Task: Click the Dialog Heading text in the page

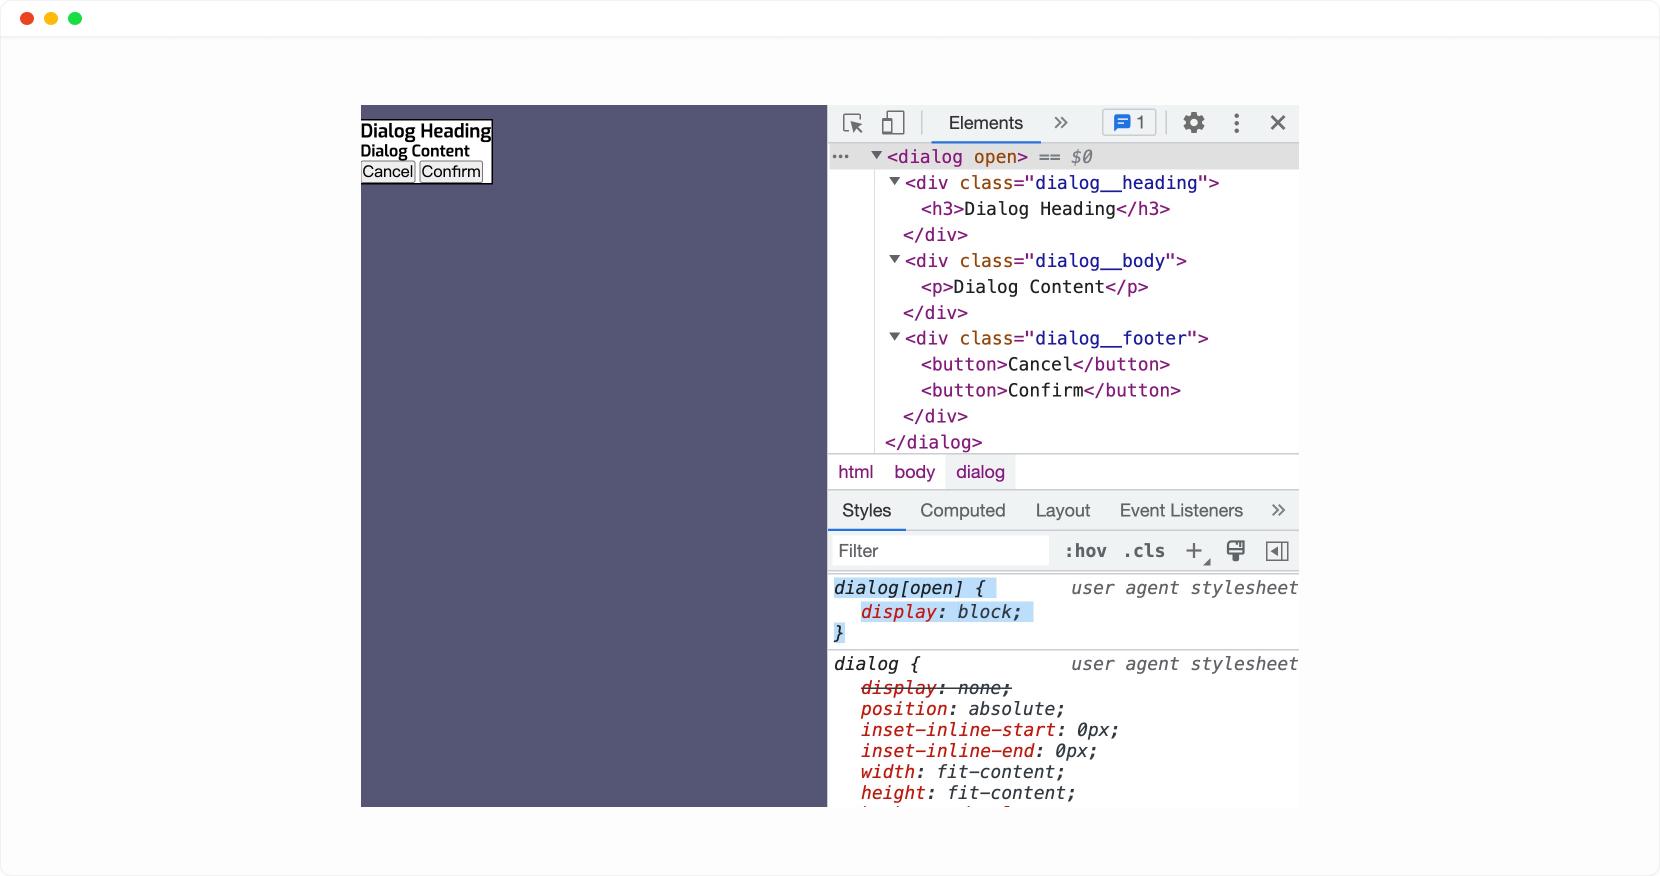Action: (x=426, y=131)
